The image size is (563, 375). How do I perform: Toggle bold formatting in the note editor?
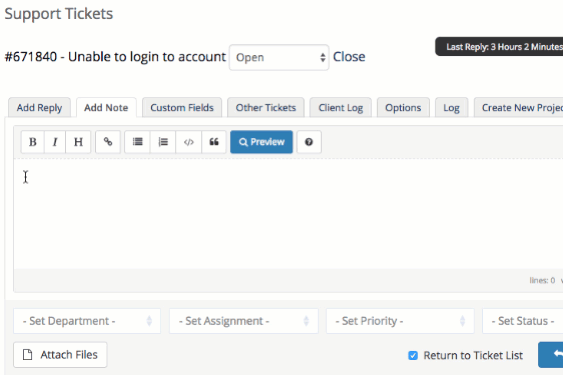[x=33, y=142]
